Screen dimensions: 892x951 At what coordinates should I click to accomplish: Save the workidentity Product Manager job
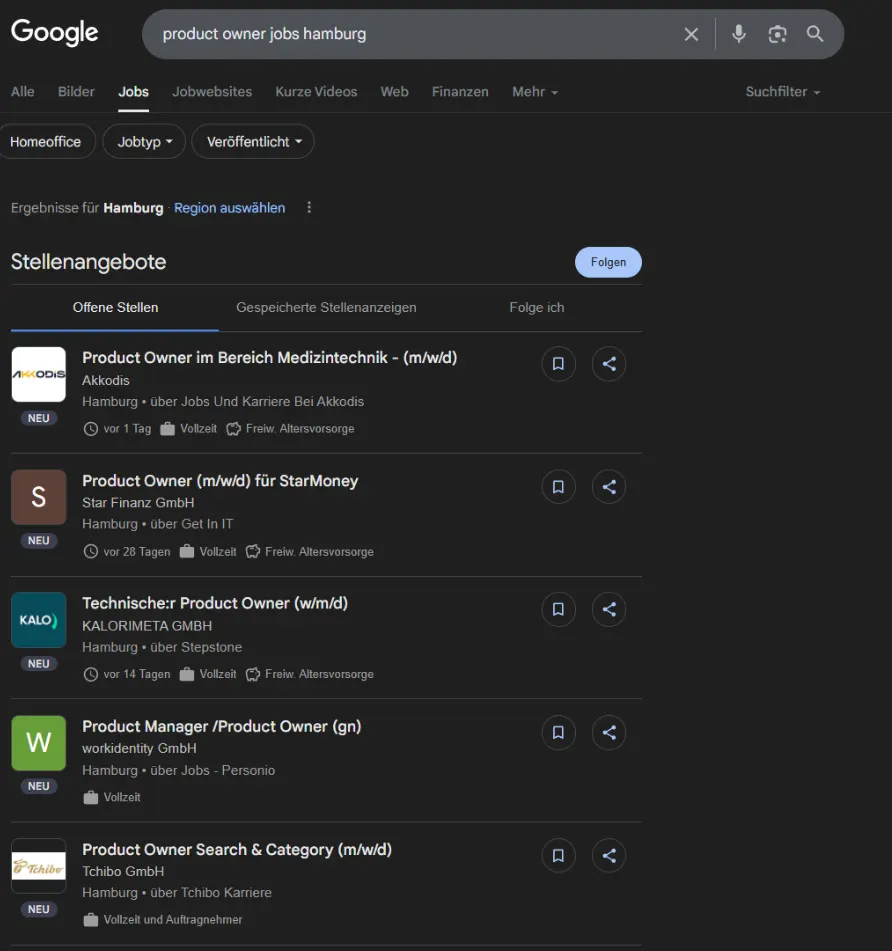pyautogui.click(x=558, y=733)
